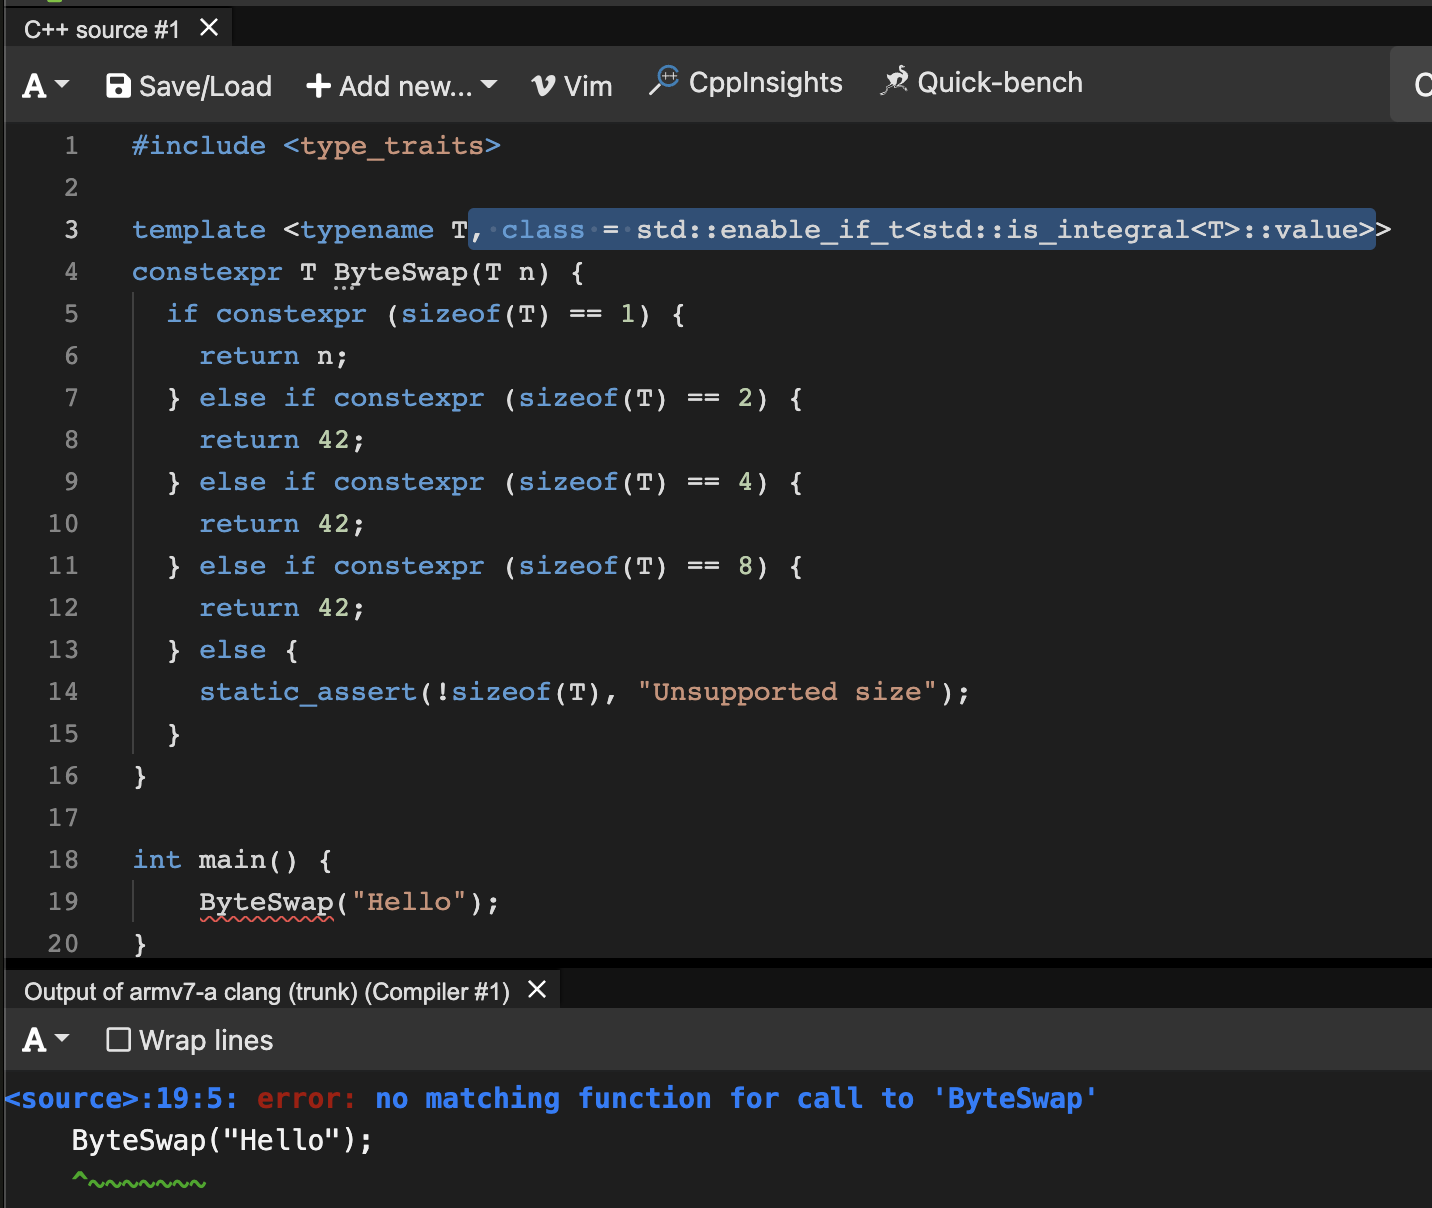Screen dimensions: 1432x1208
Task: Close the compiler Output tab
Action: click(x=537, y=990)
